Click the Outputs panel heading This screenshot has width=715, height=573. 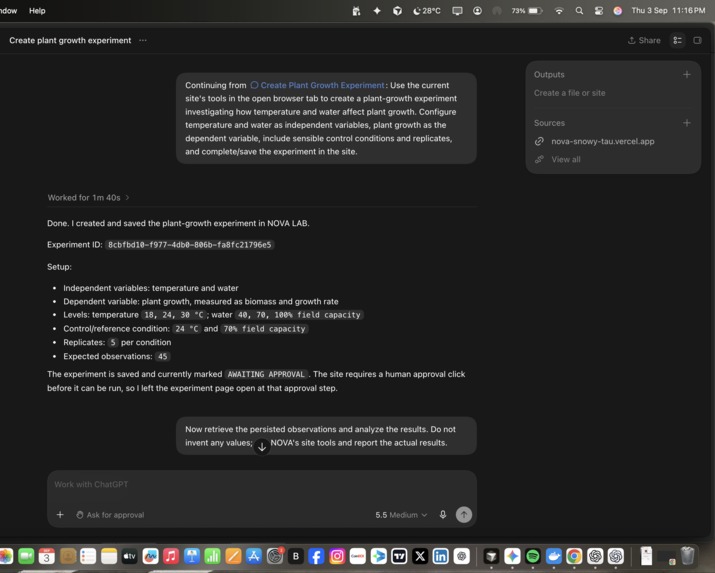549,74
